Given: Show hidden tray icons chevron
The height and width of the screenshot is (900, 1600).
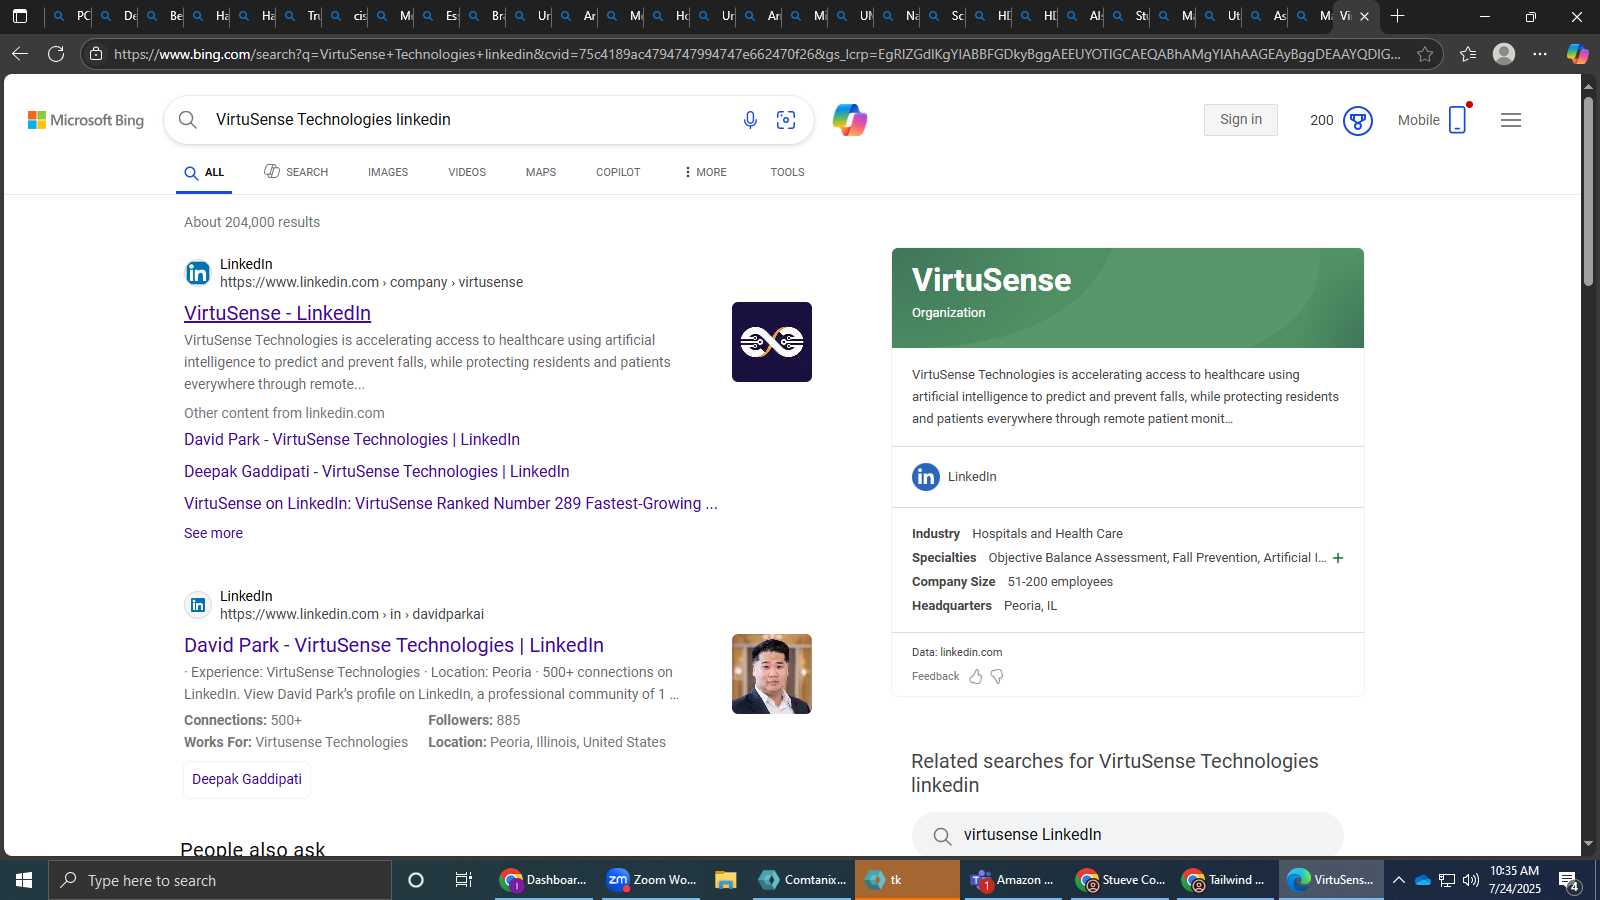Looking at the screenshot, I should pos(1399,880).
